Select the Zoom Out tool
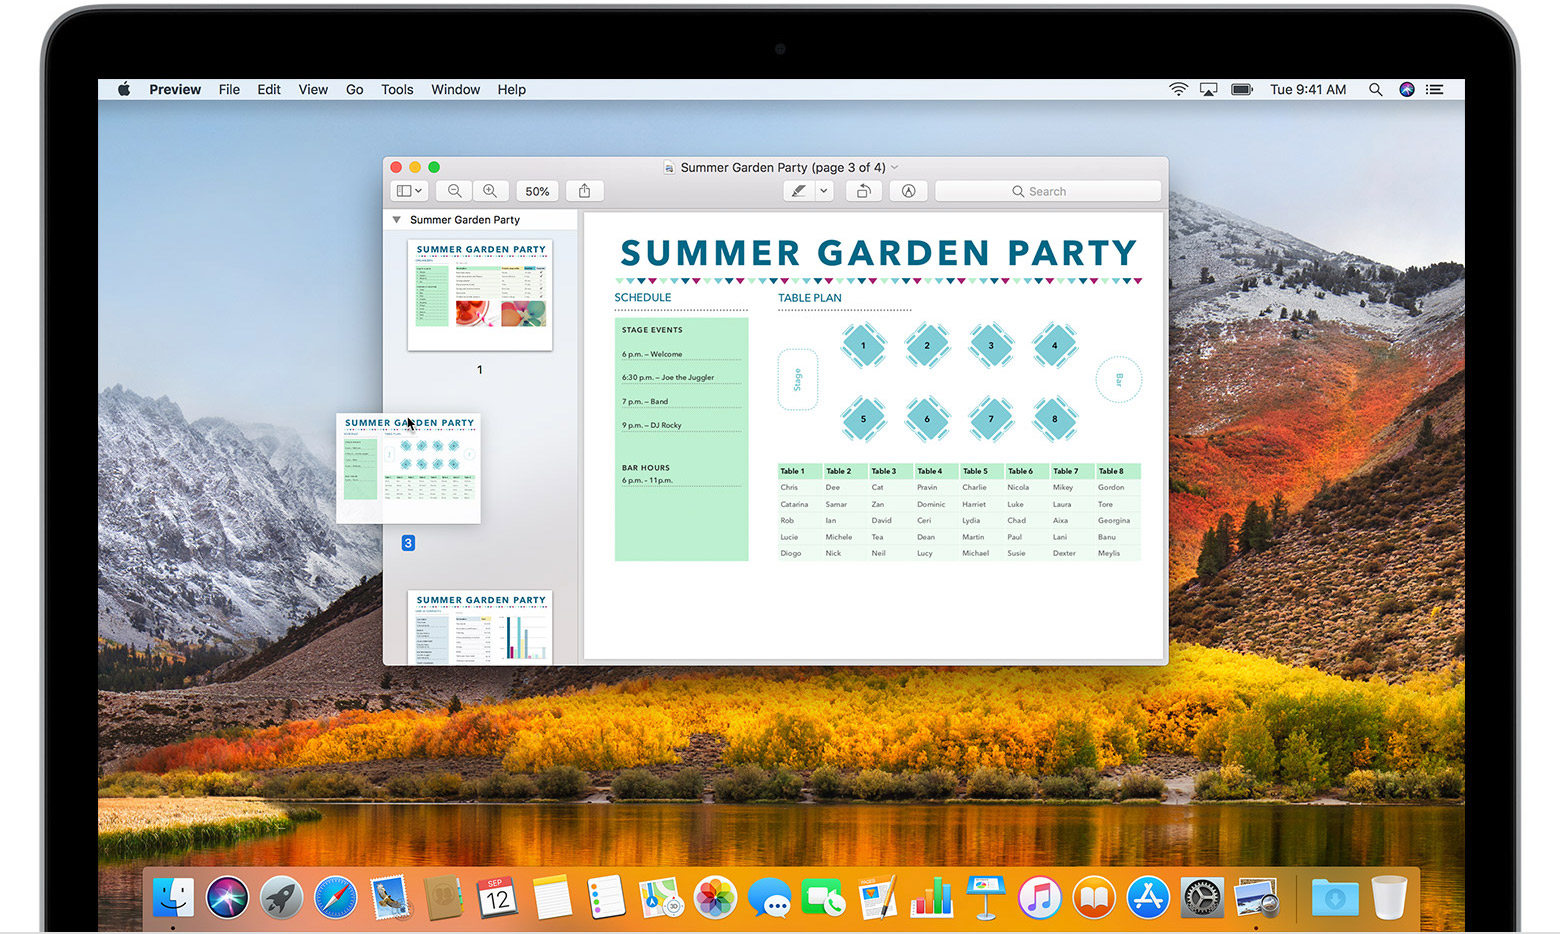The height and width of the screenshot is (934, 1560). pyautogui.click(x=454, y=190)
